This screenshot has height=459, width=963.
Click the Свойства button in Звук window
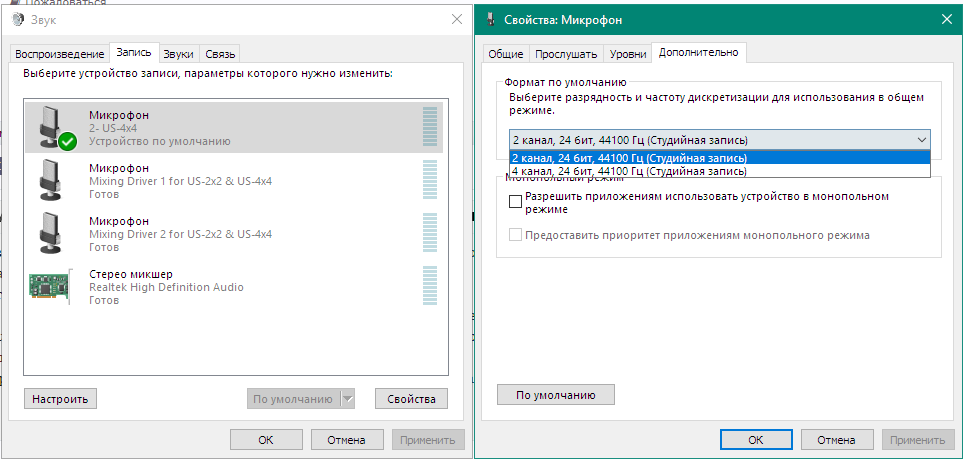pyautogui.click(x=411, y=399)
